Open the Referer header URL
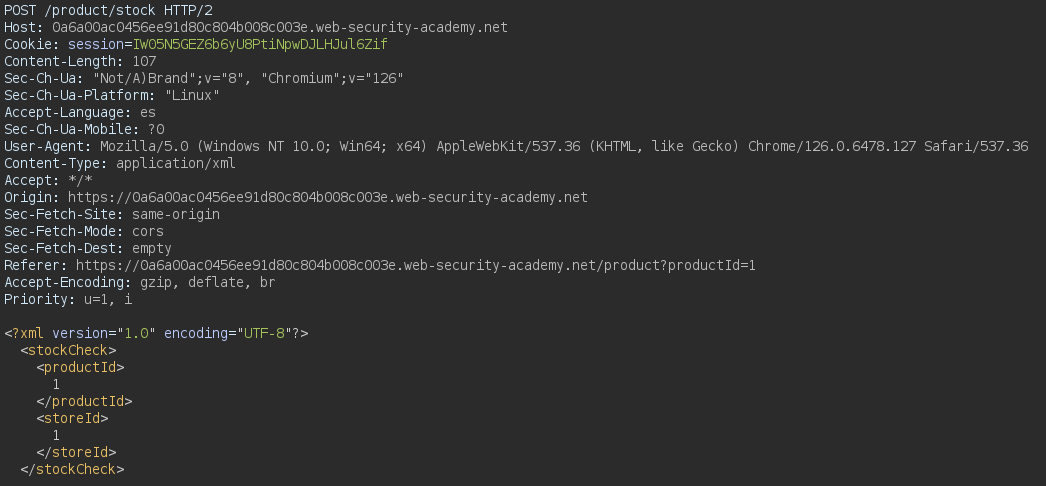1046x486 pixels. tap(416, 265)
